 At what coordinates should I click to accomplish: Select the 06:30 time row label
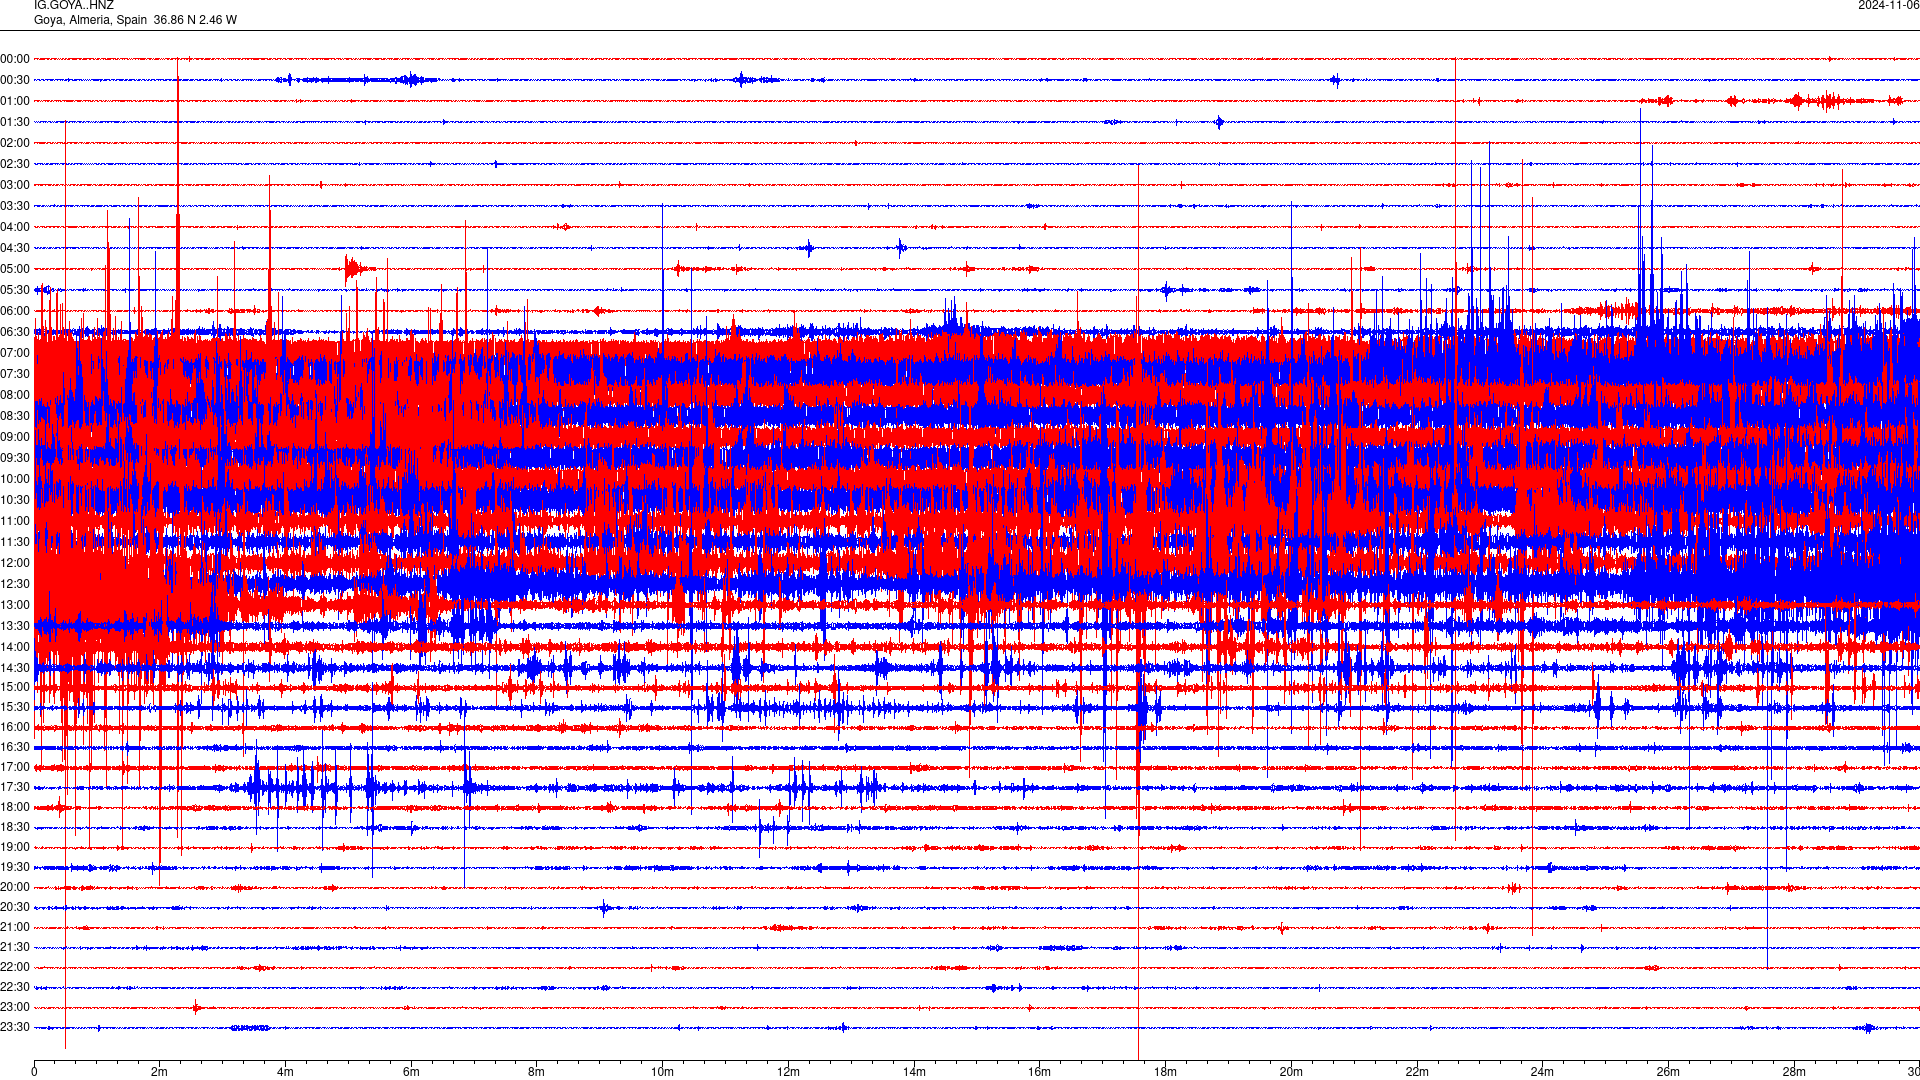tap(15, 332)
